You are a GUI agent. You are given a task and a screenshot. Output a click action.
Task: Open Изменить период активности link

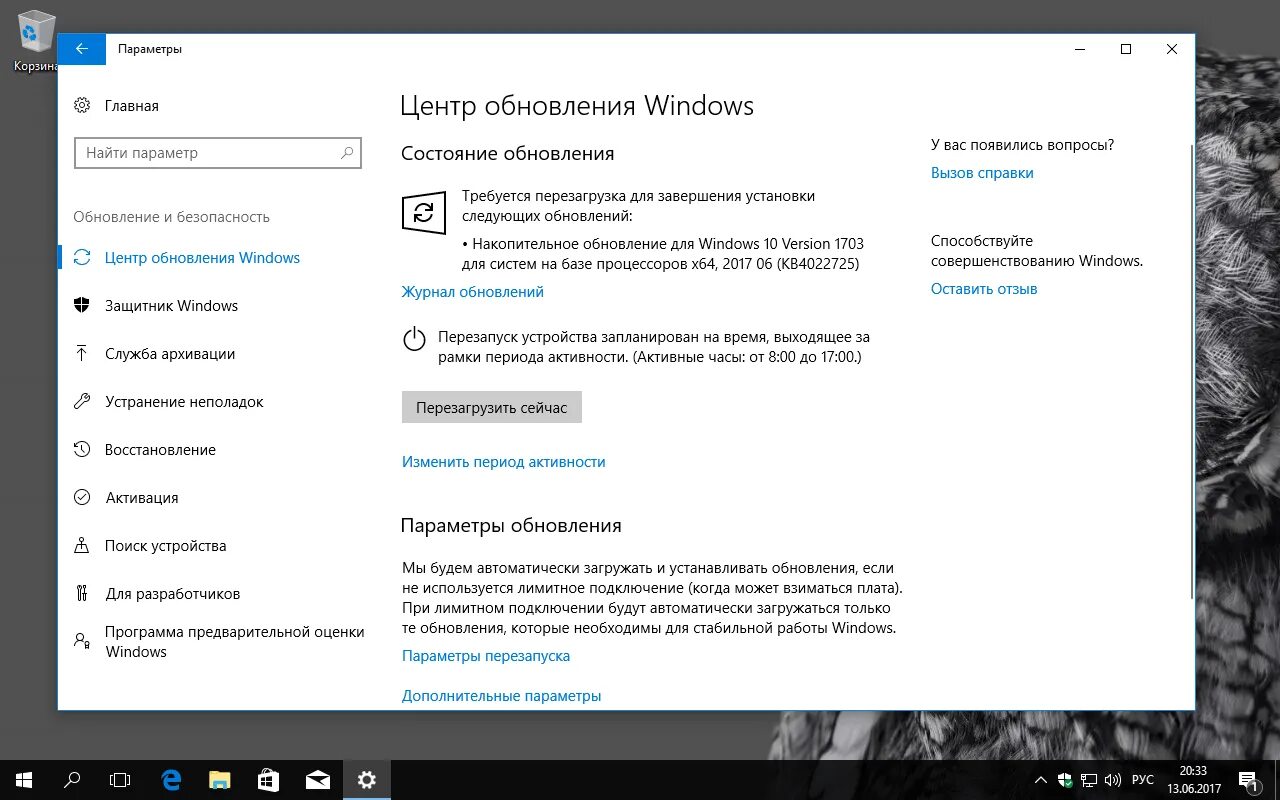(504, 462)
